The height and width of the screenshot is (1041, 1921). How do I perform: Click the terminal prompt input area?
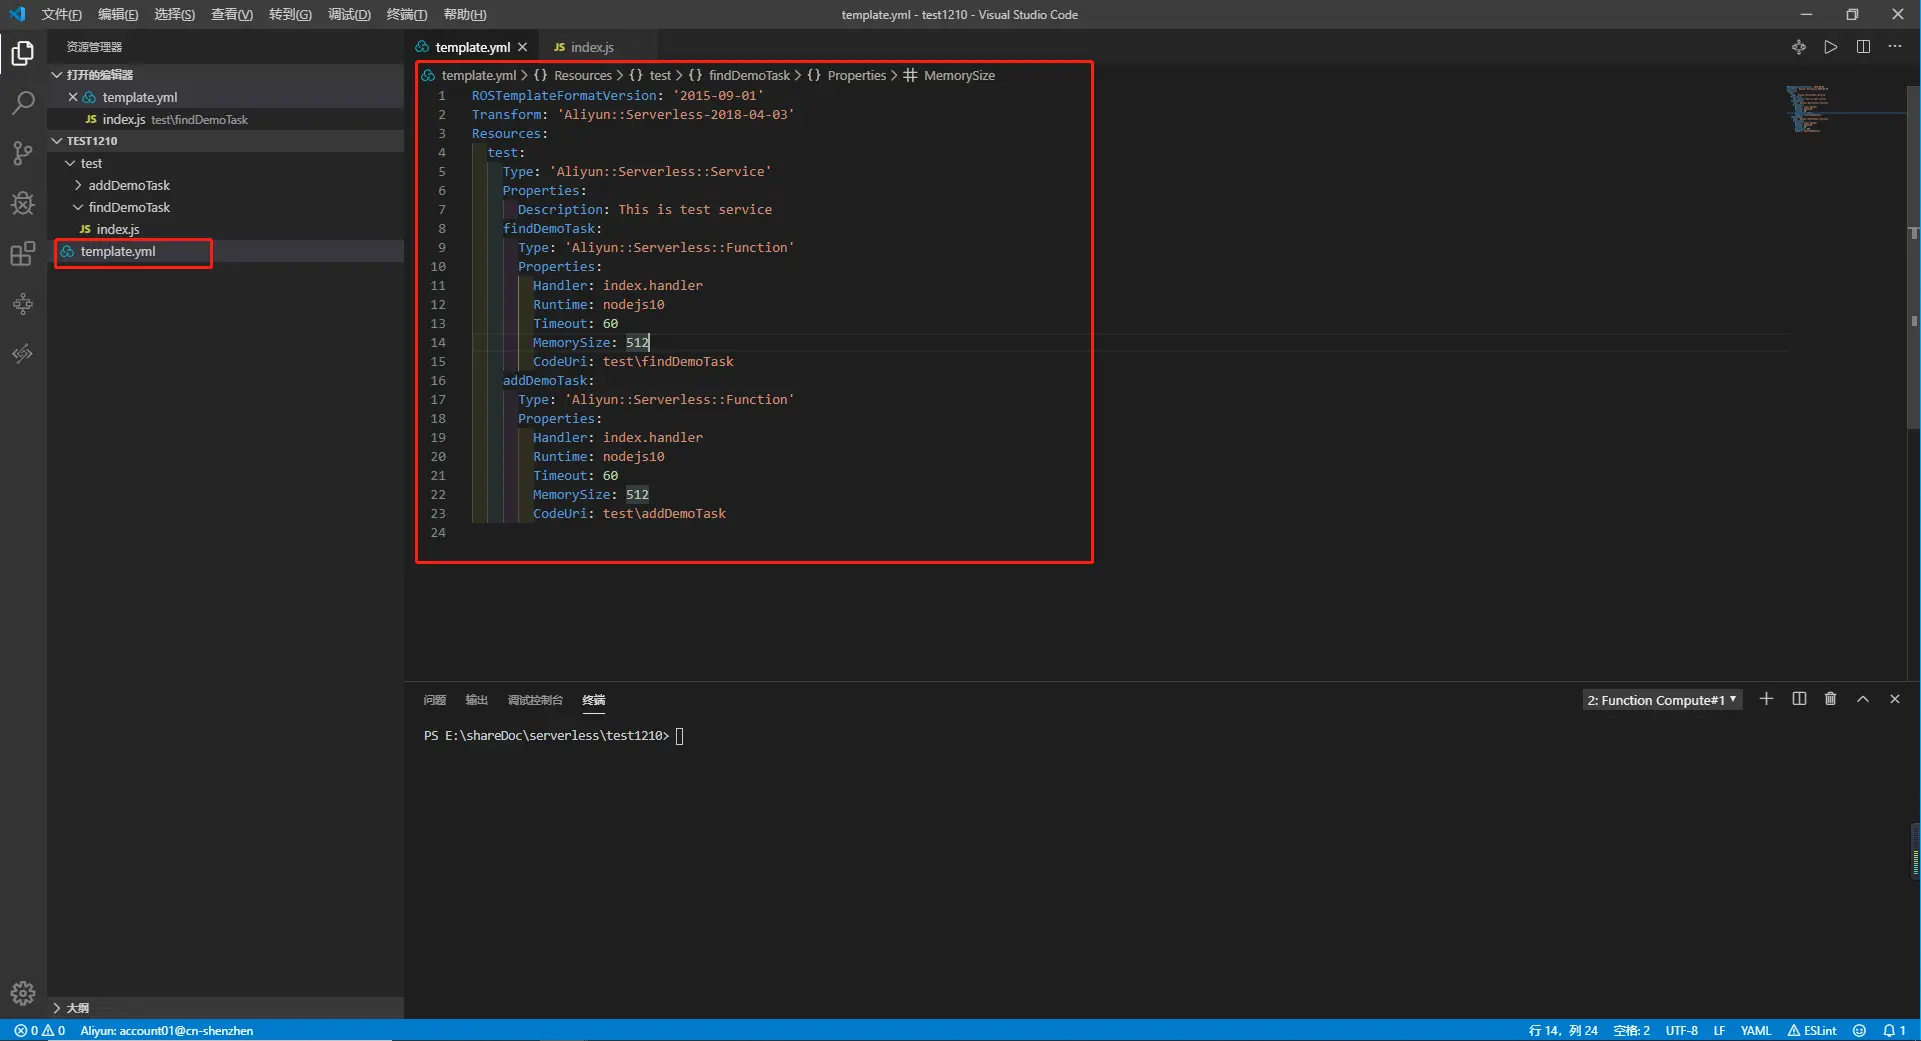click(679, 736)
